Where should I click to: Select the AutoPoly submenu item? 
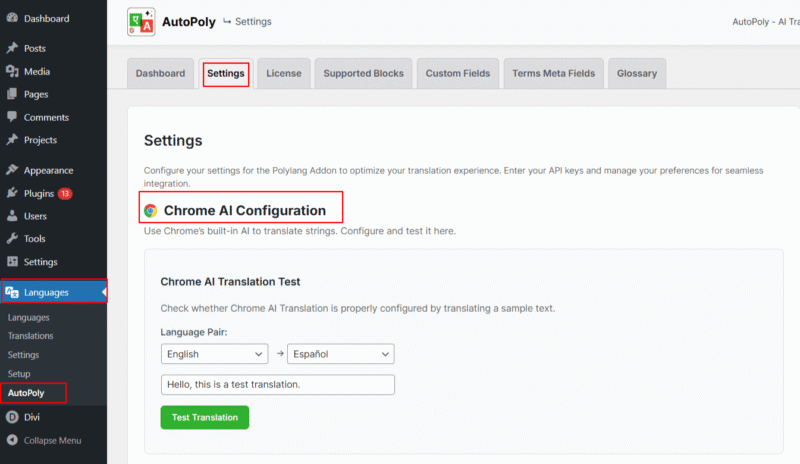pyautogui.click(x=26, y=393)
